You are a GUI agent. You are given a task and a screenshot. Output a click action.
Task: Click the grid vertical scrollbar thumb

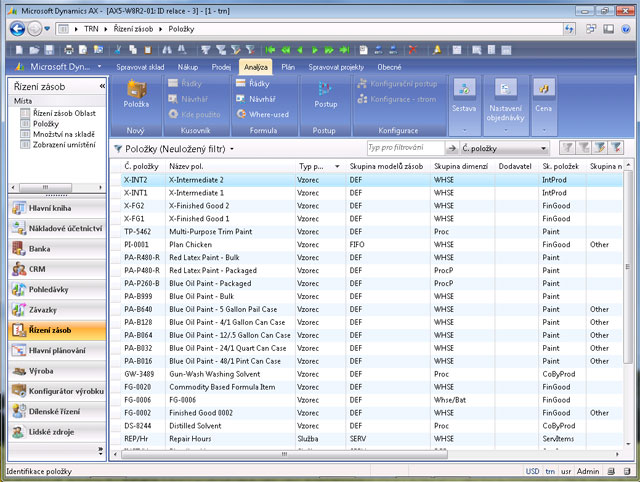(x=628, y=267)
